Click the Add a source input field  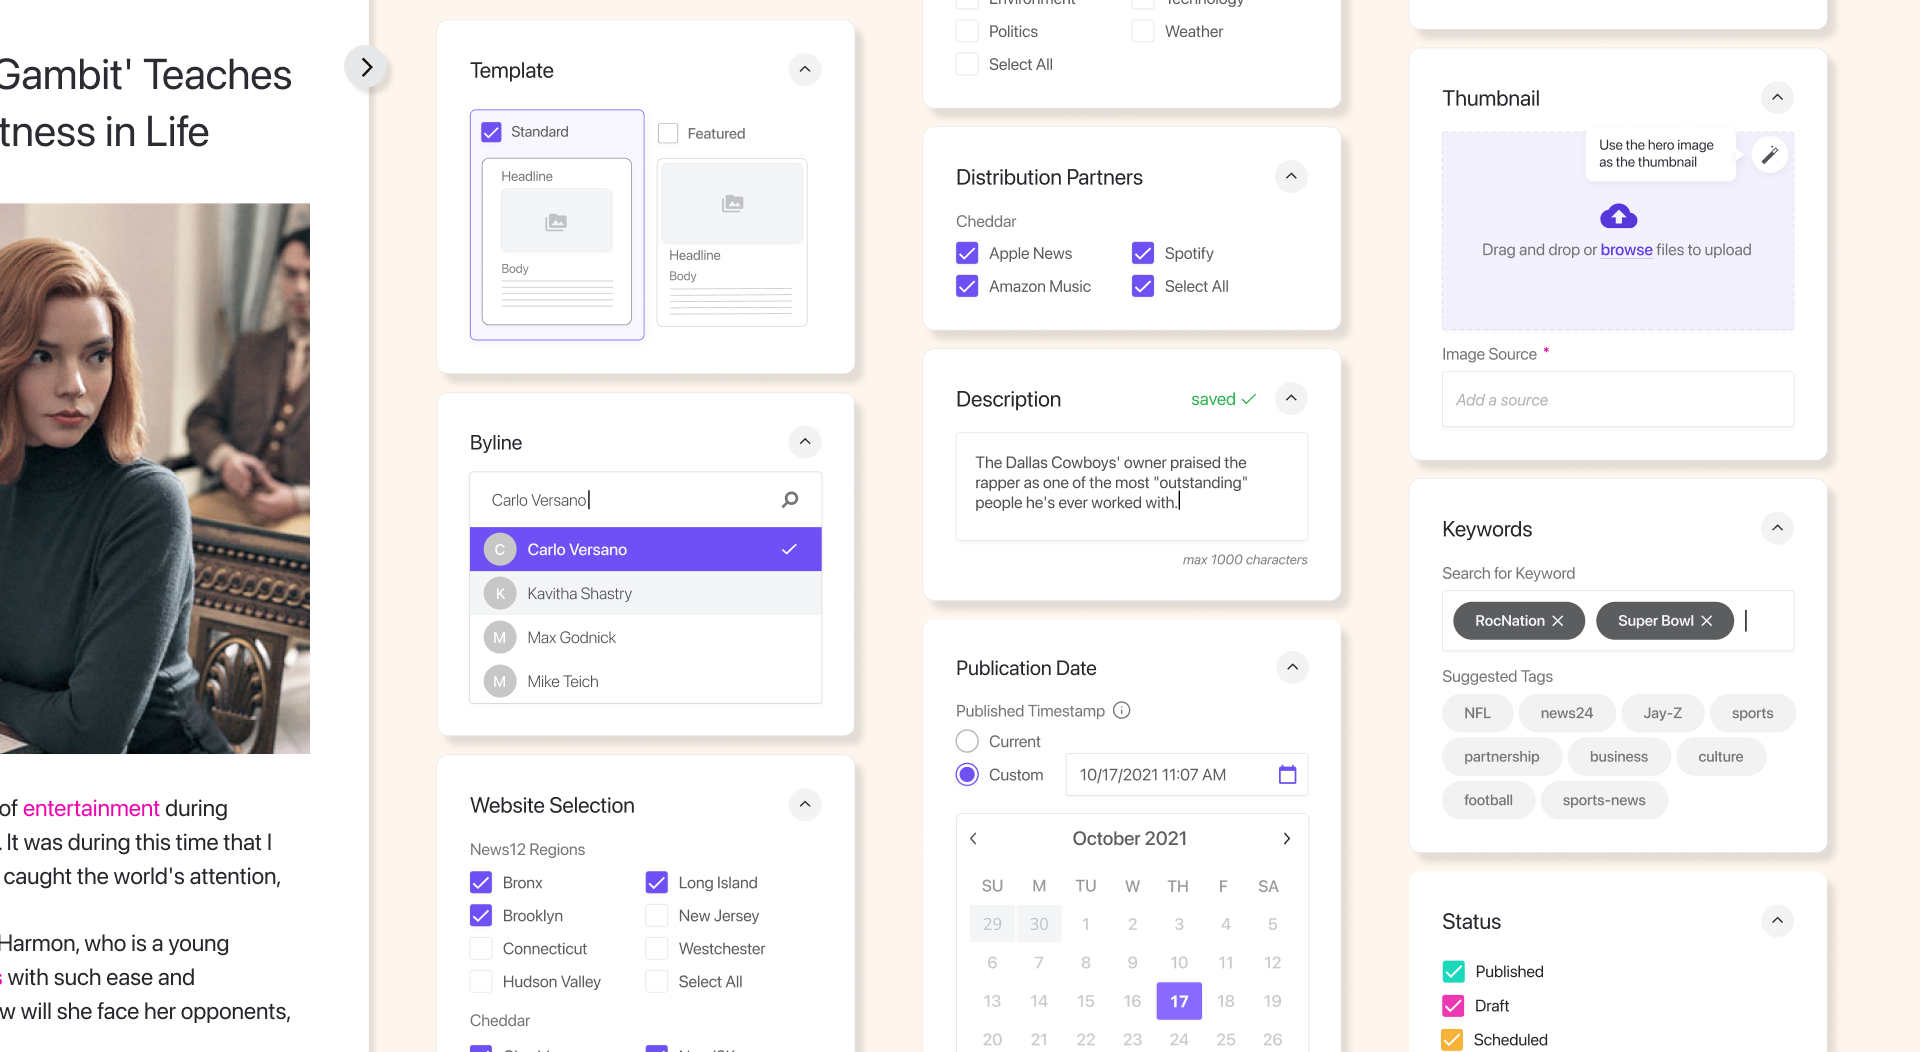point(1617,400)
